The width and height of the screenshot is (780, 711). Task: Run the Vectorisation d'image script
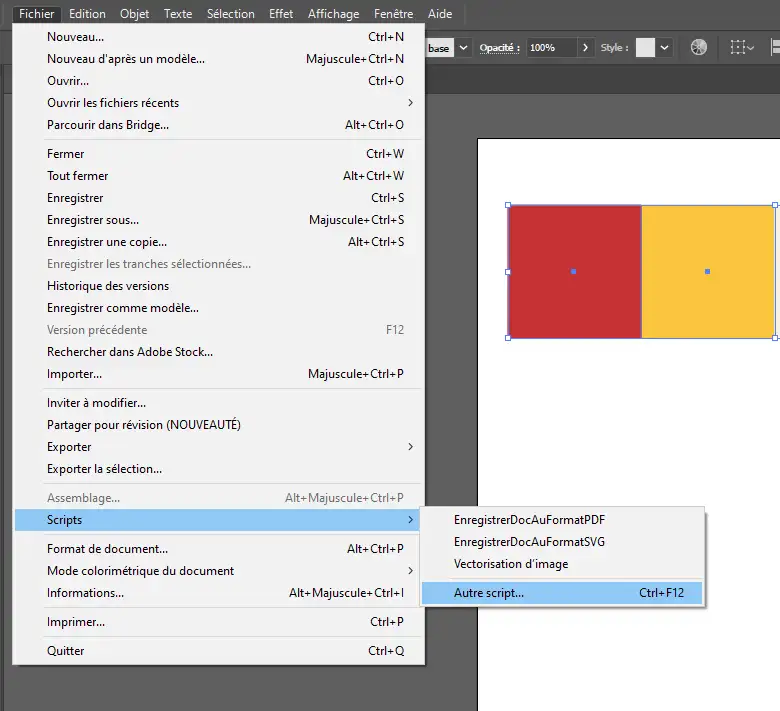click(511, 564)
